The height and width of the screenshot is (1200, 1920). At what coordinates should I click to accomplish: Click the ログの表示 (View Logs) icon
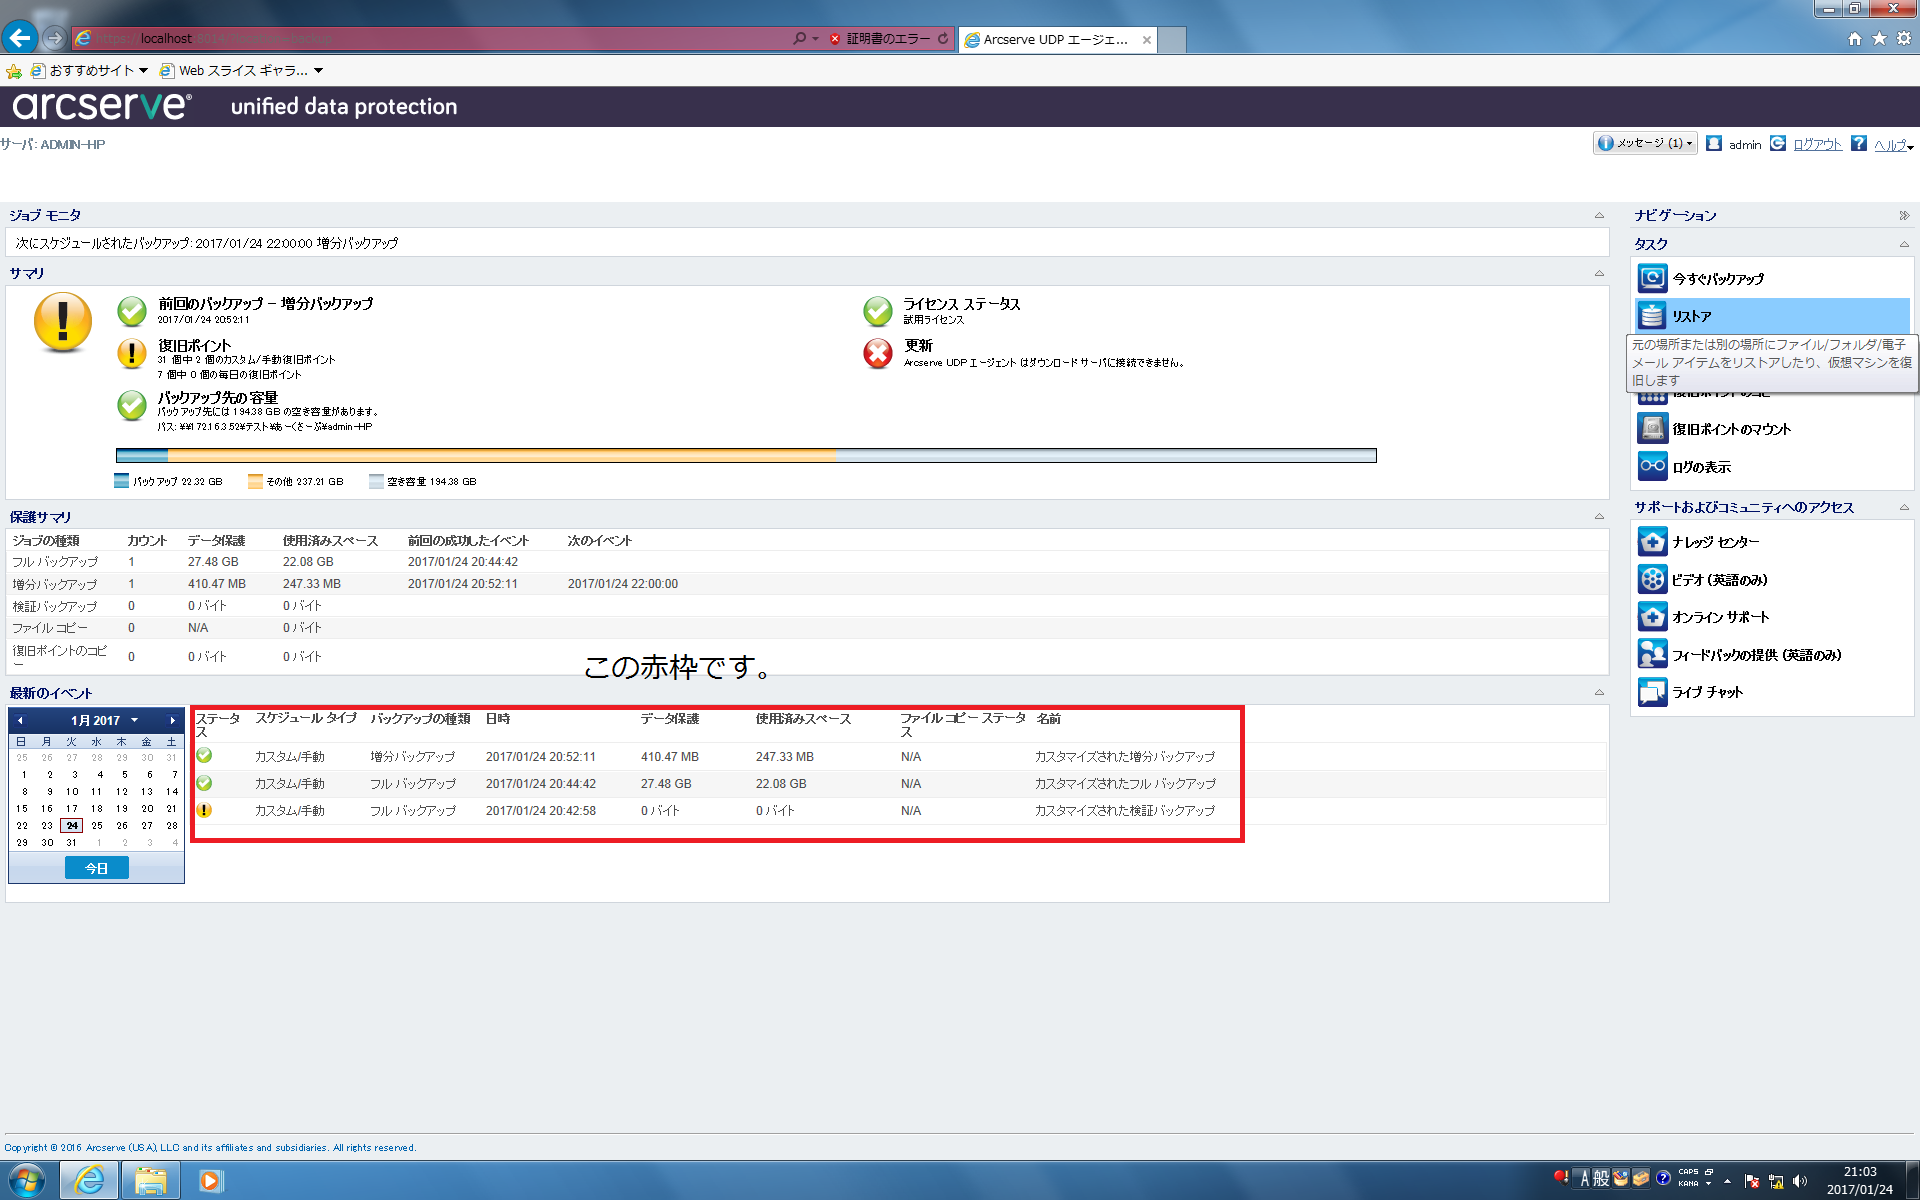1652,466
